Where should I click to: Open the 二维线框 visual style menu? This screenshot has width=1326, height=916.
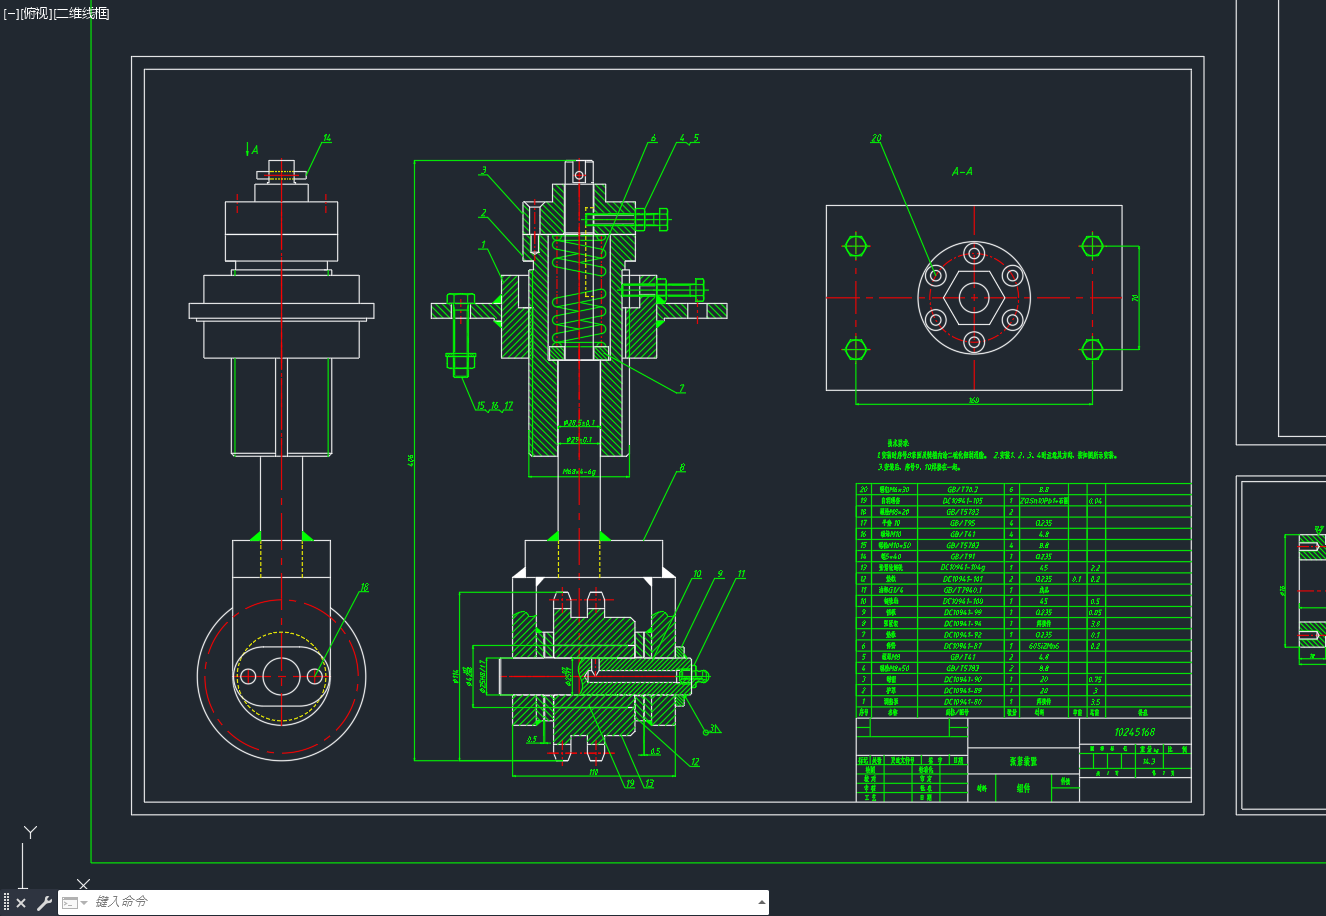(x=82, y=13)
